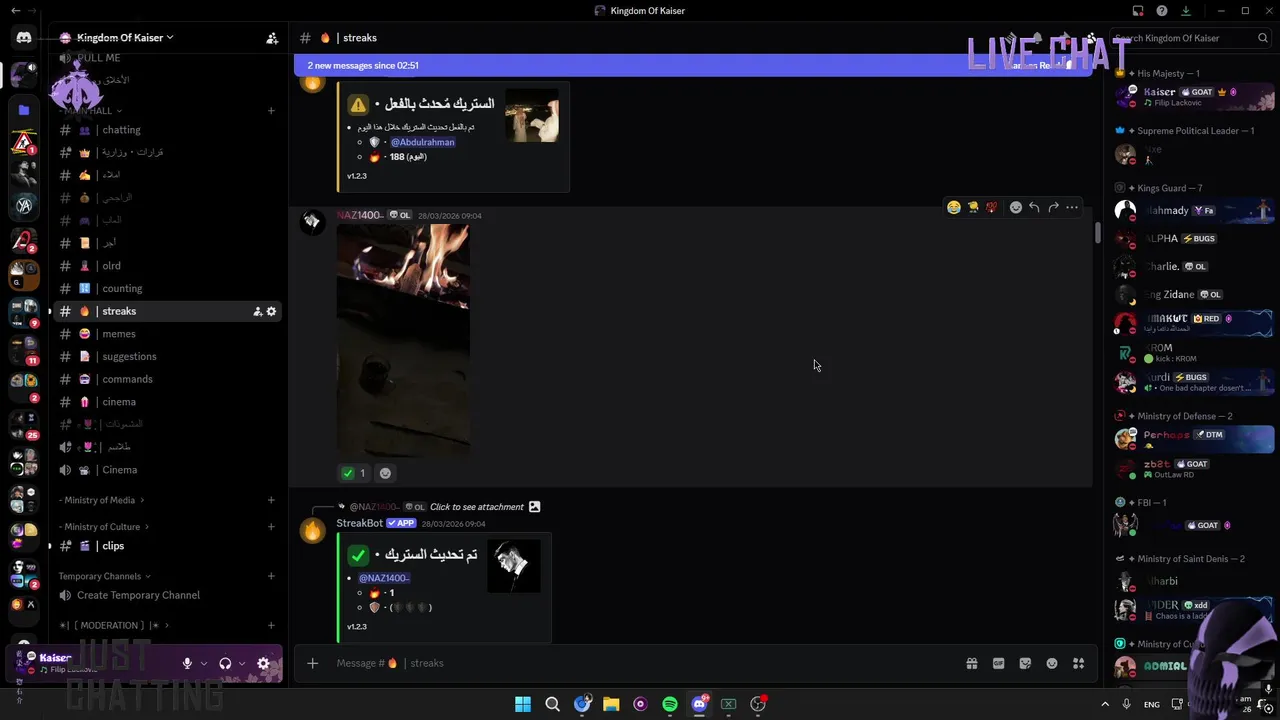The height and width of the screenshot is (720, 1280).
Task: Open headphone output options arrow
Action: click(x=242, y=663)
